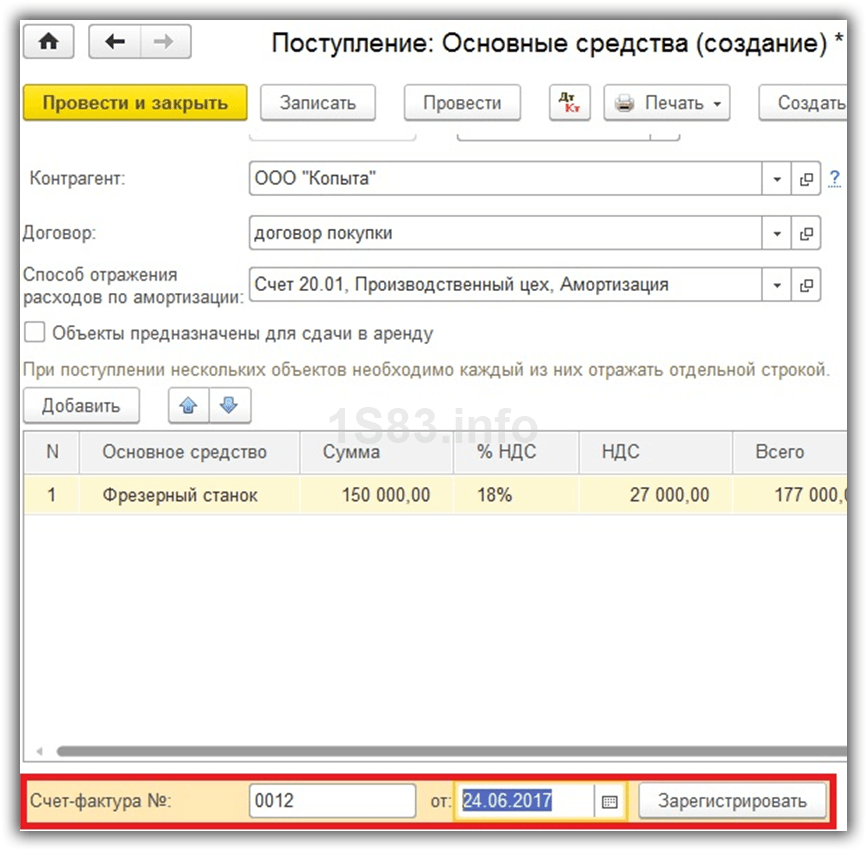Click Зарегистрировать invoice button
The height and width of the screenshot is (851, 867).
[732, 801]
